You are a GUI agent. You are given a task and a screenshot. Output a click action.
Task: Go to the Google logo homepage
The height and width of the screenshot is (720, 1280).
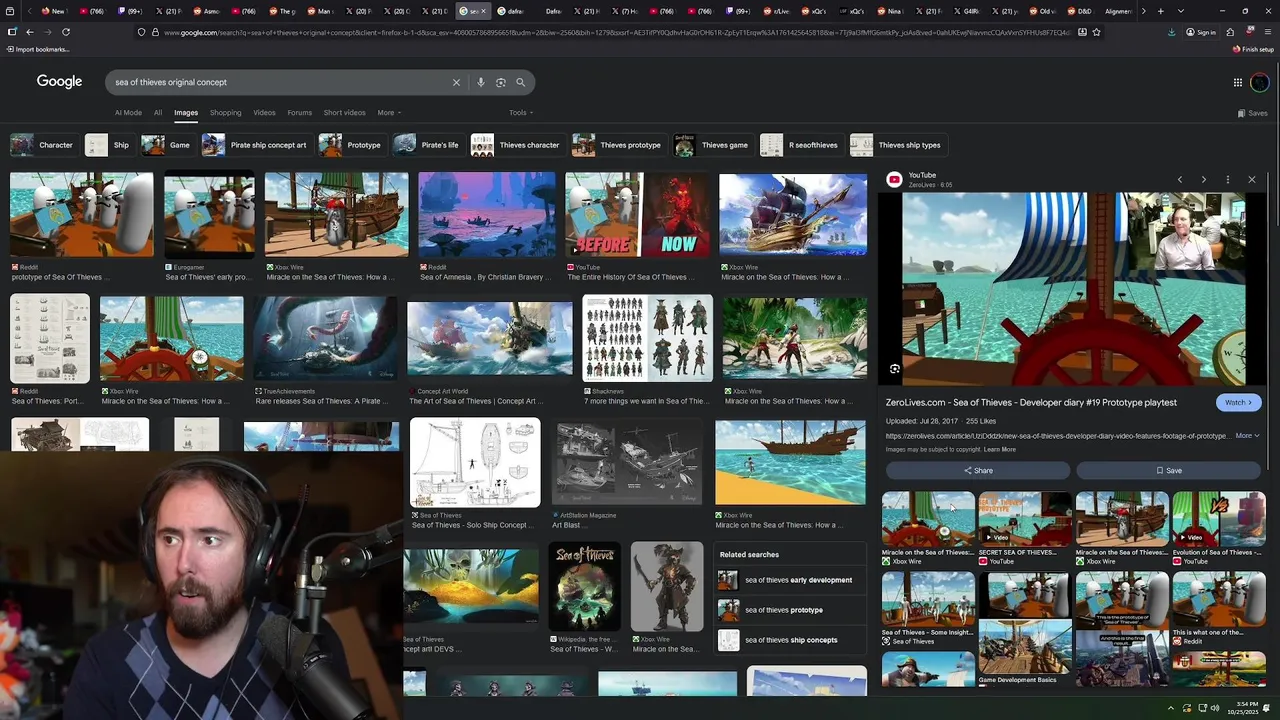pyautogui.click(x=59, y=82)
